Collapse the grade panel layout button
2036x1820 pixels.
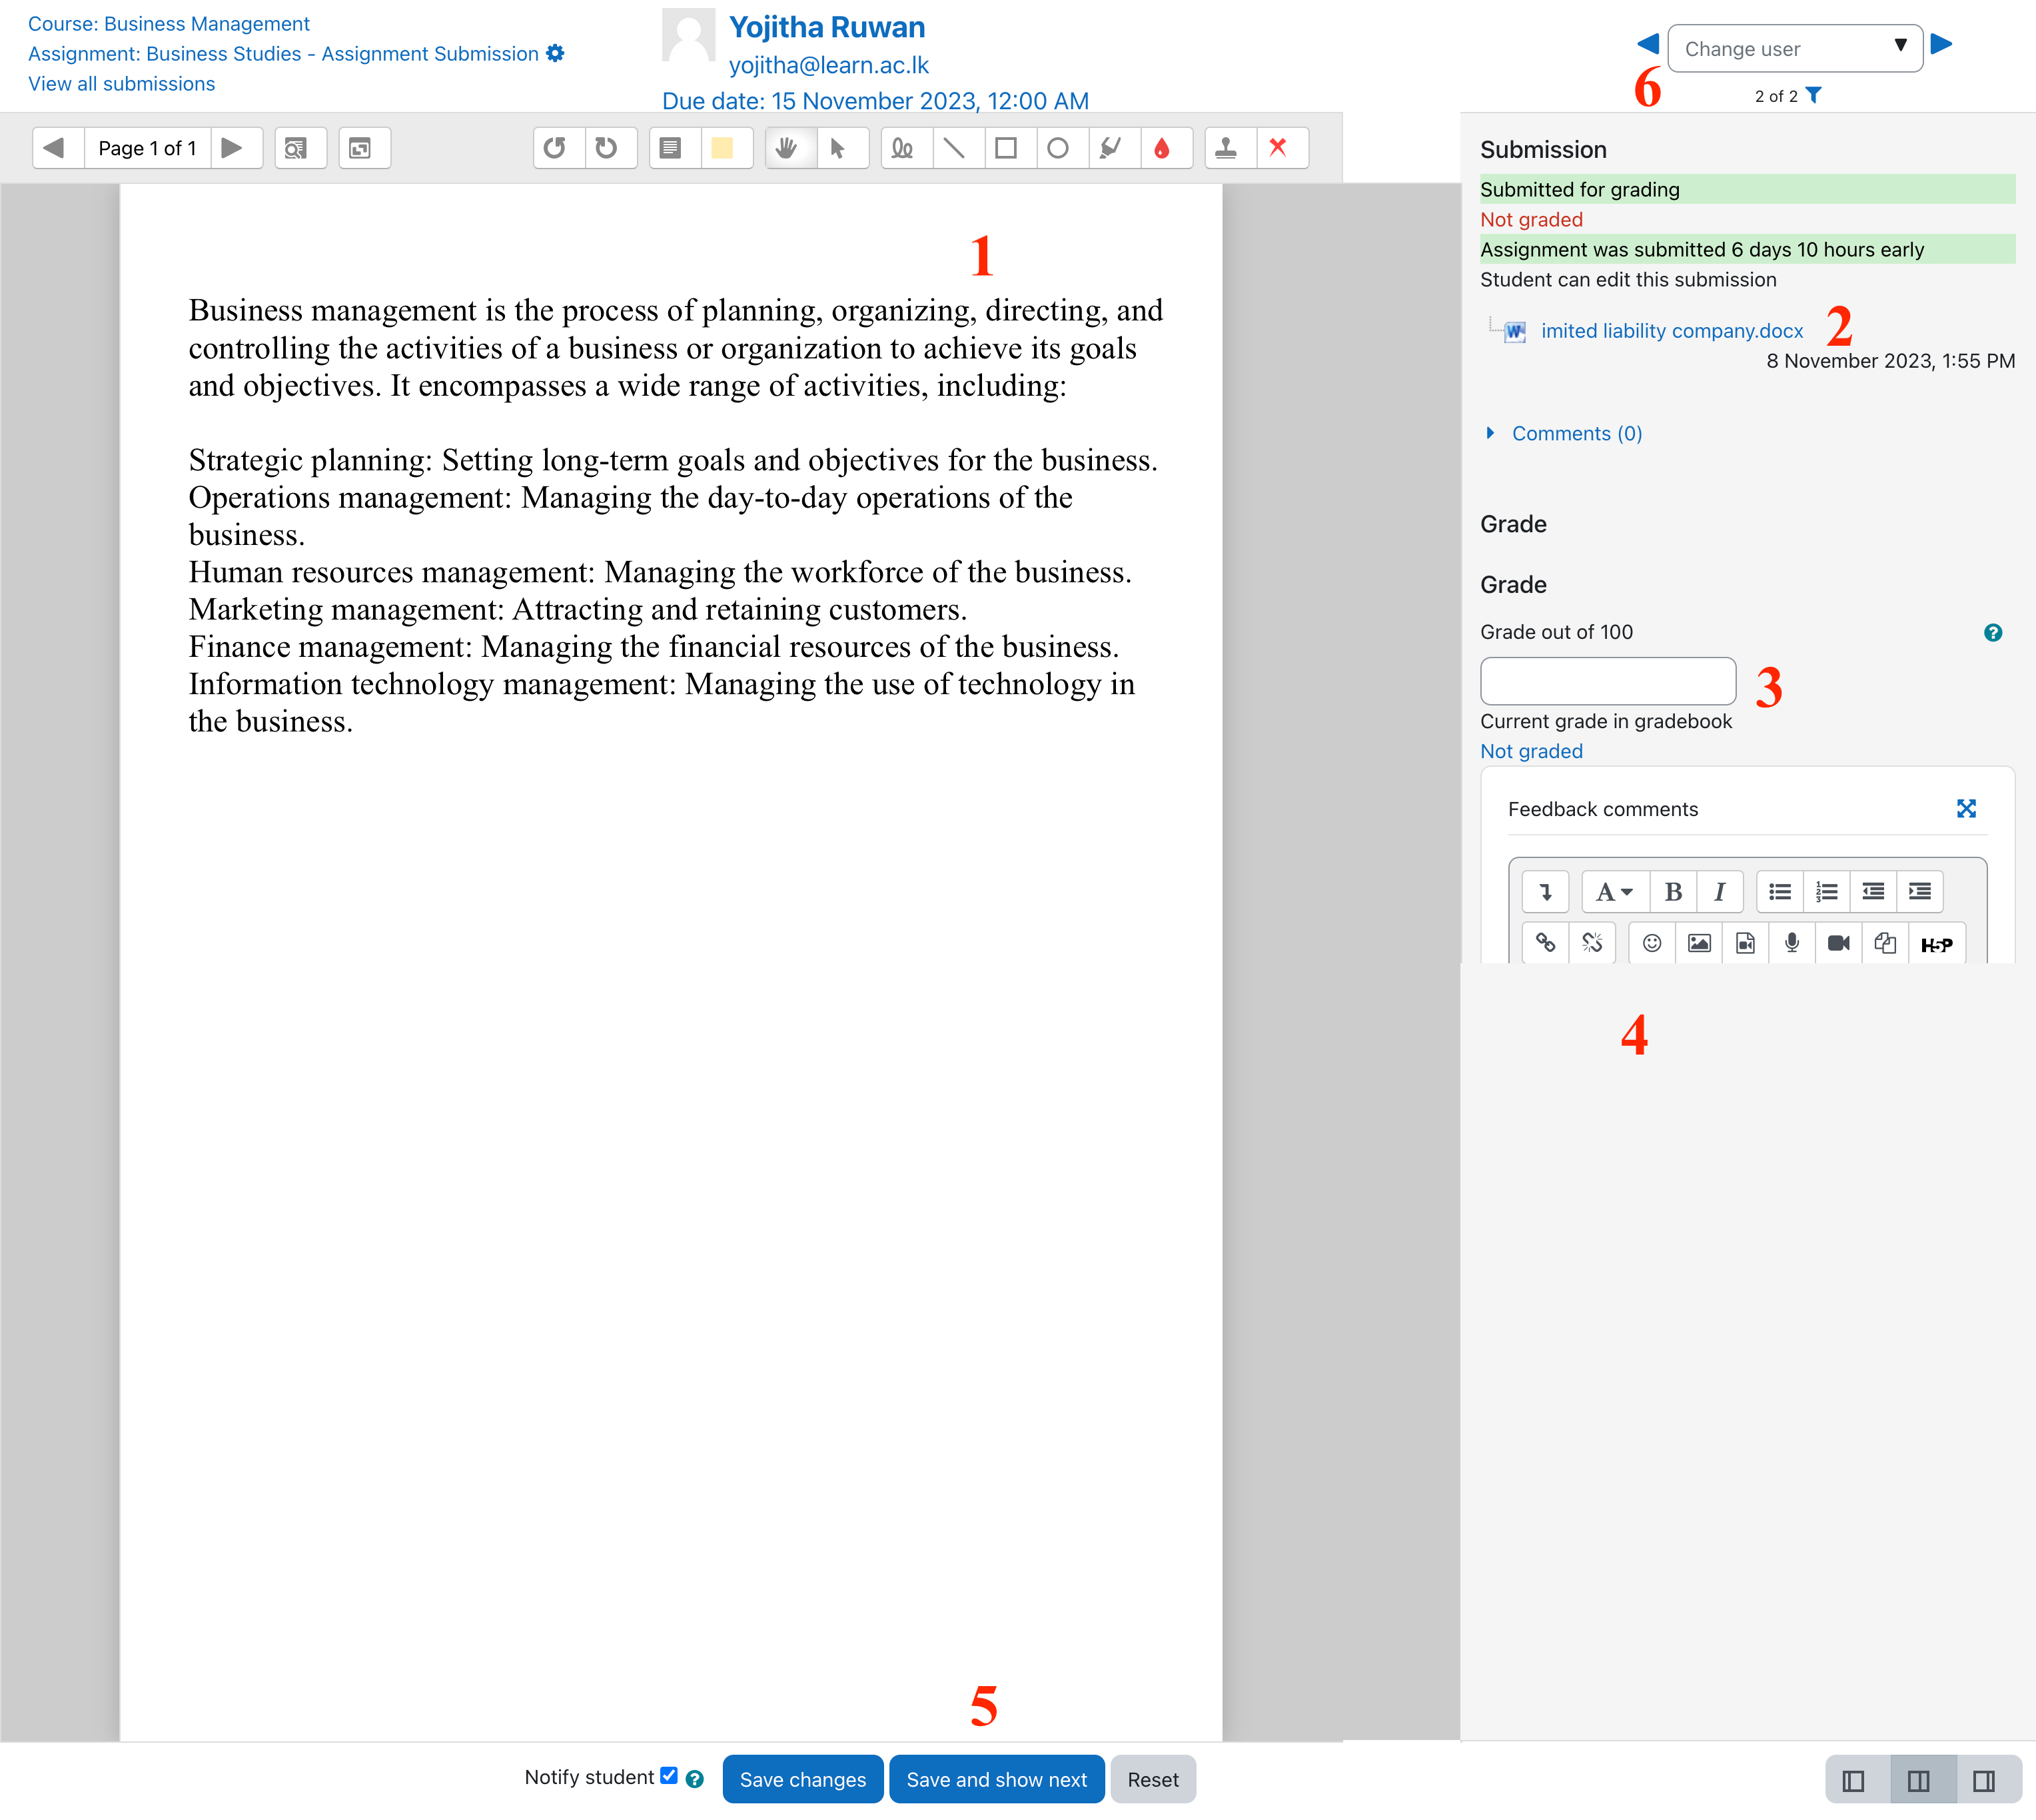point(1984,1780)
